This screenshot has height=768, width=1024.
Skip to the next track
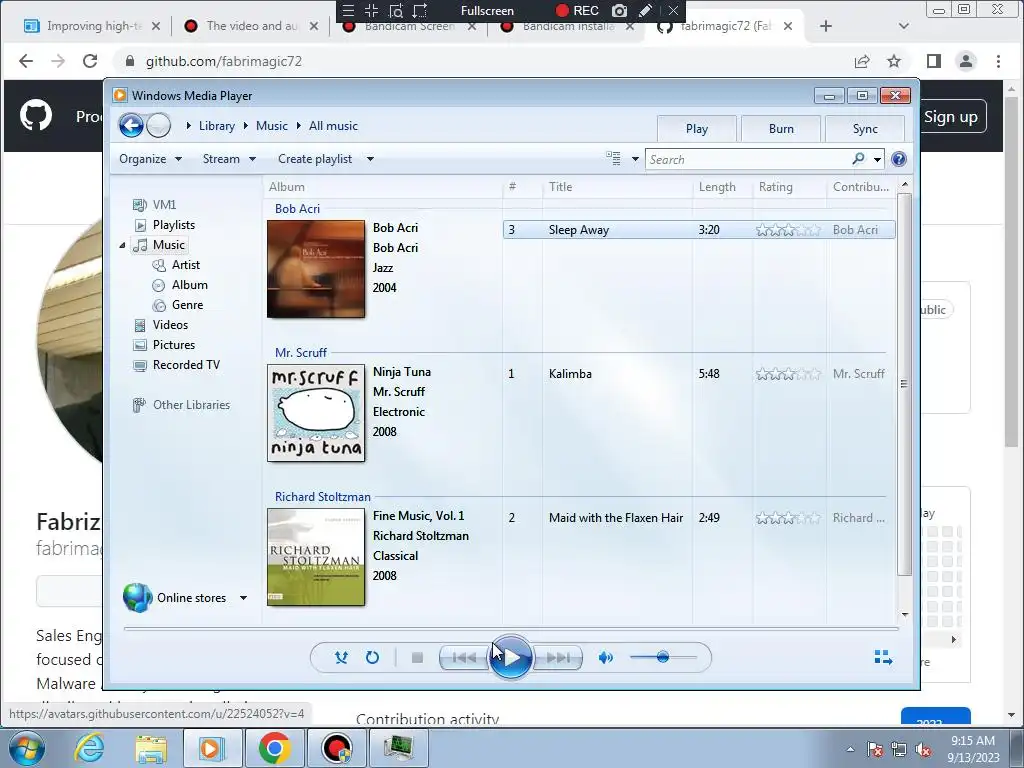tap(557, 658)
